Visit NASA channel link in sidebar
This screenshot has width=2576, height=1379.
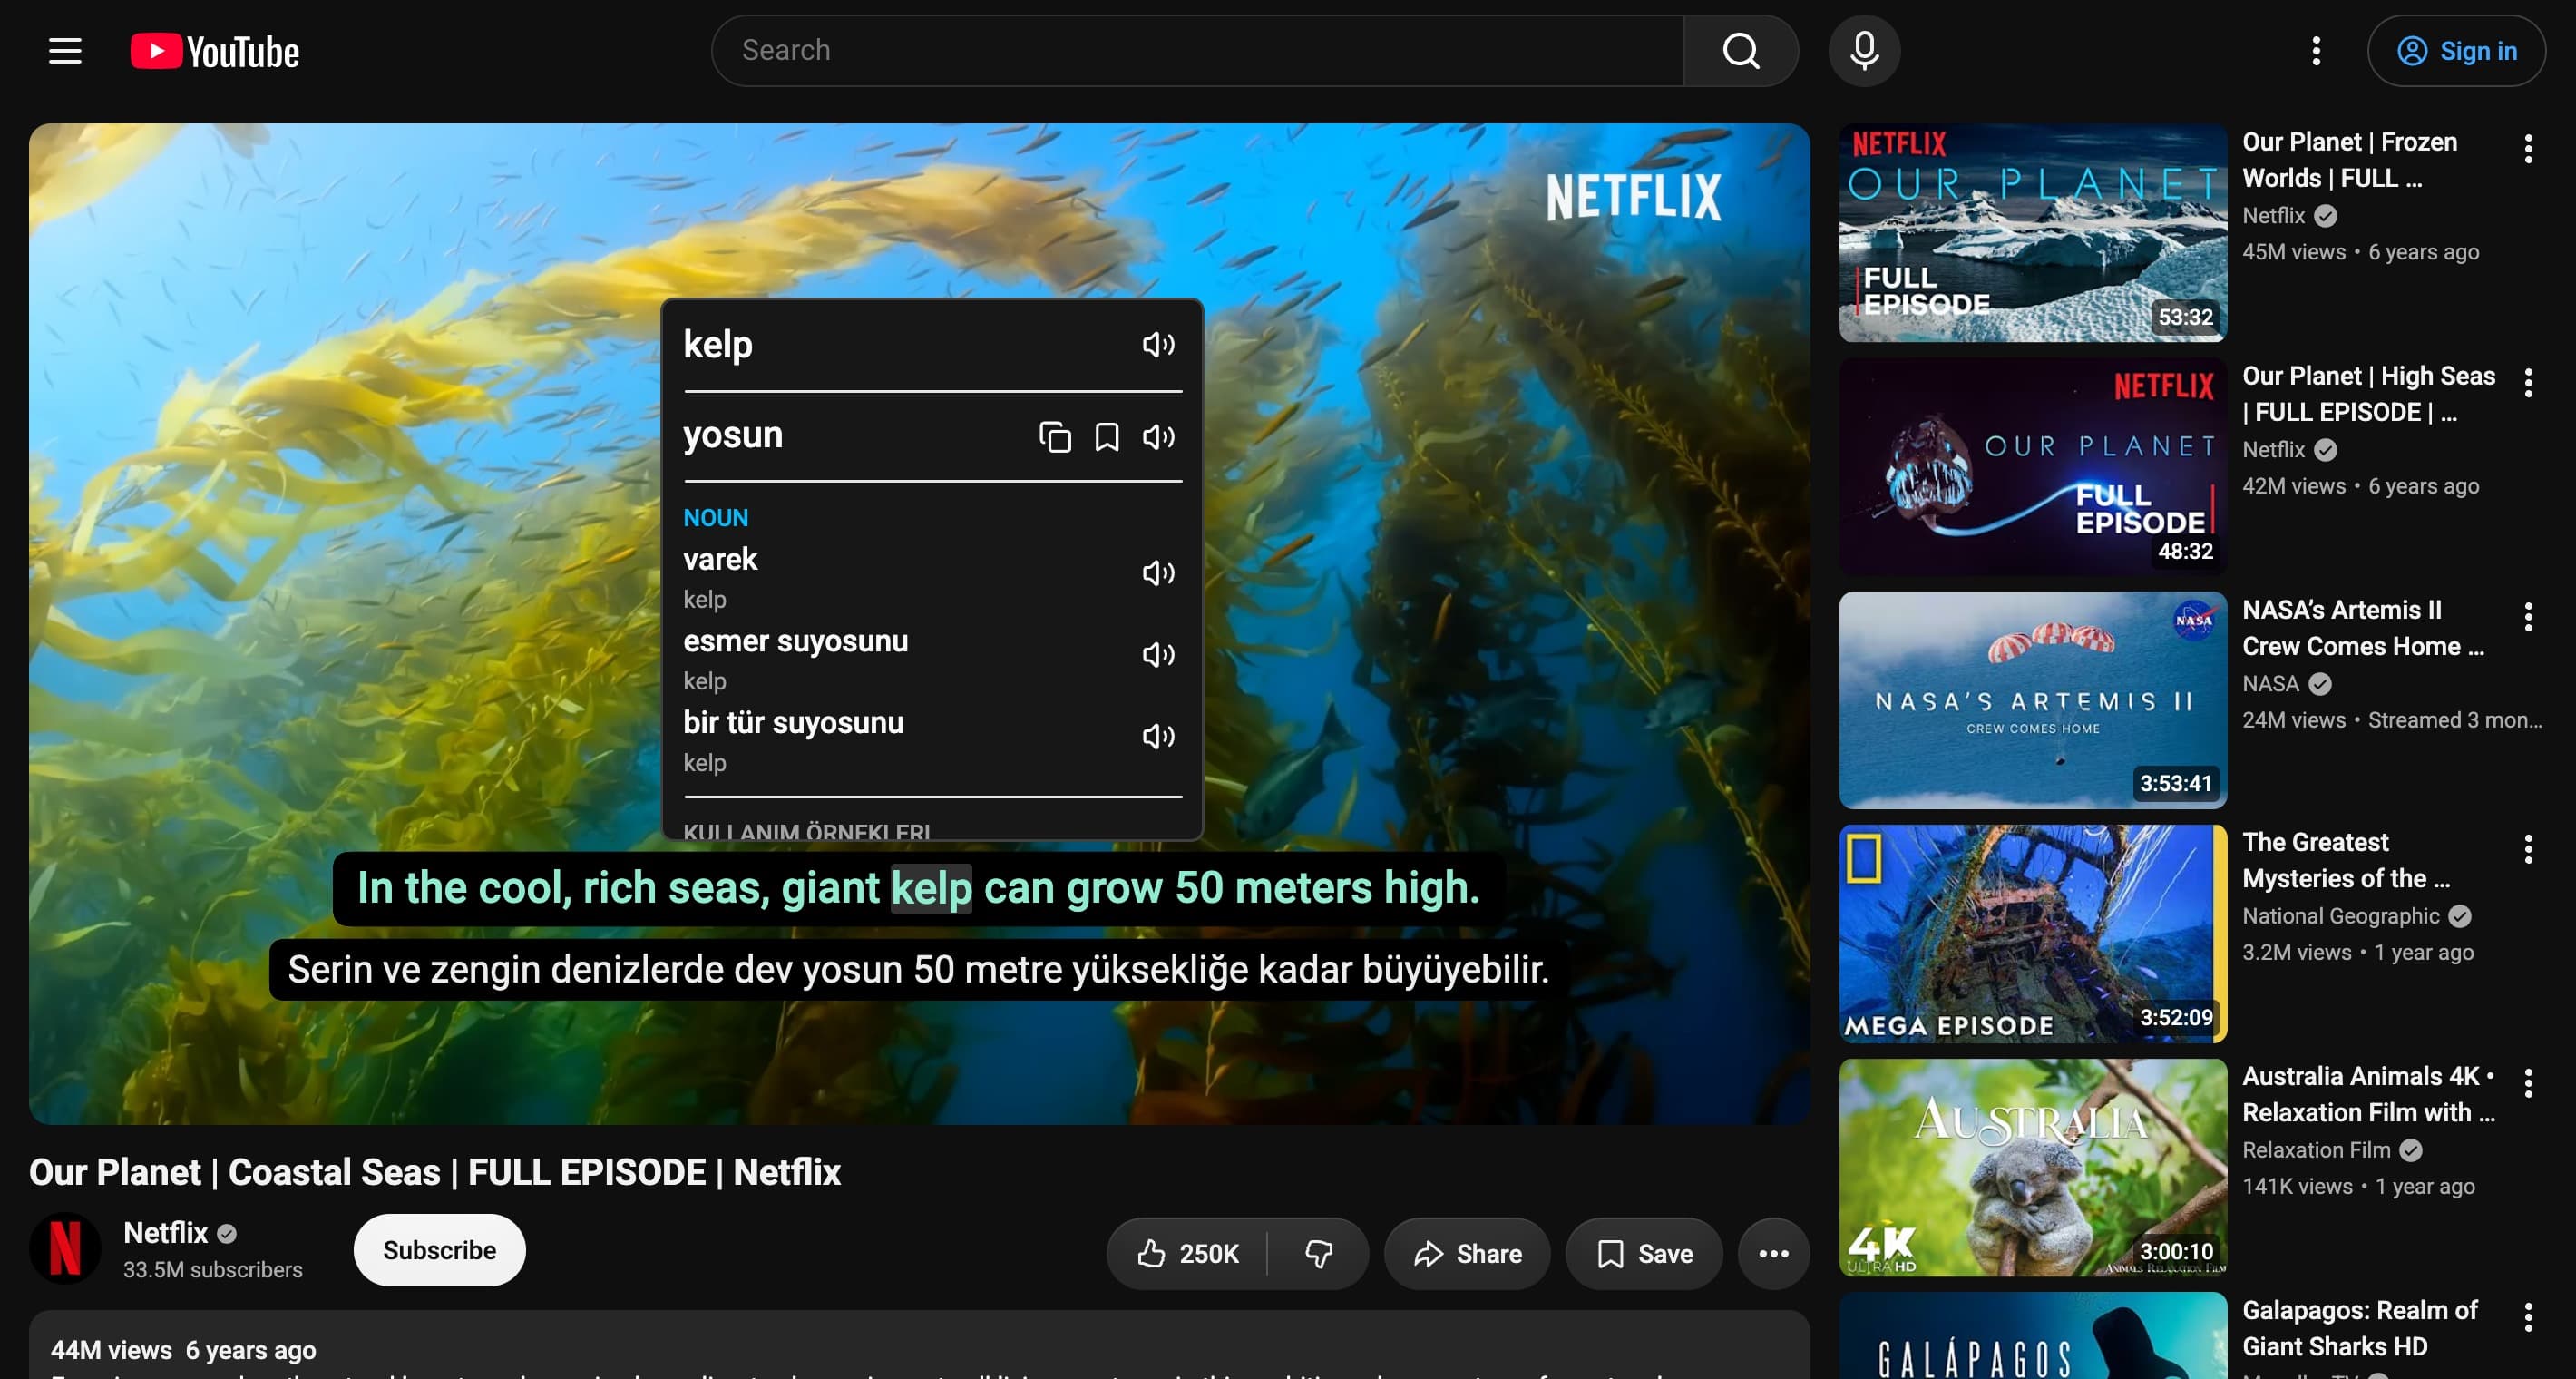2270,684
